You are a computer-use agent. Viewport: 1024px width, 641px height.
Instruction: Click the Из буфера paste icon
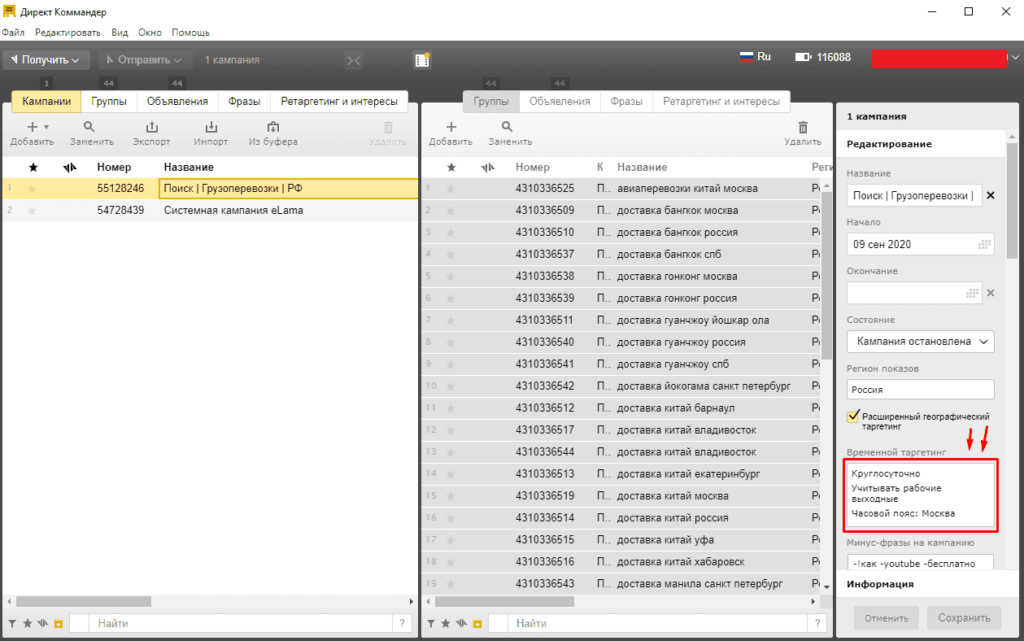273,127
